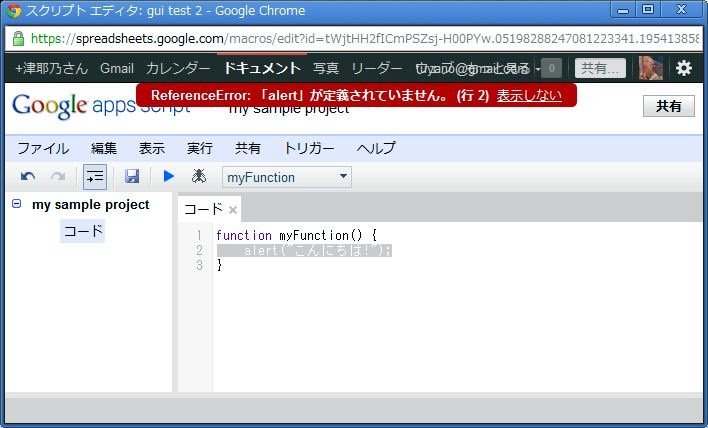
Task: Save the script with the floppy disk icon
Action: [132, 177]
